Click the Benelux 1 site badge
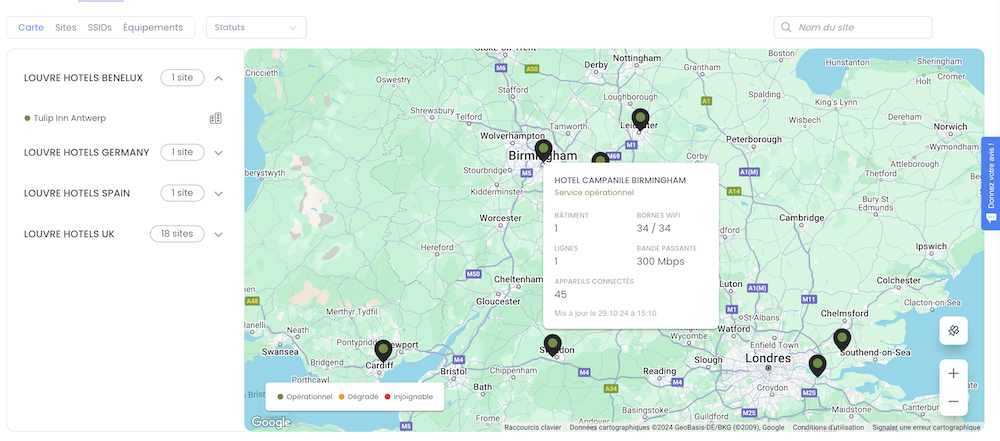Image resolution: width=1000 pixels, height=441 pixels. click(x=182, y=78)
